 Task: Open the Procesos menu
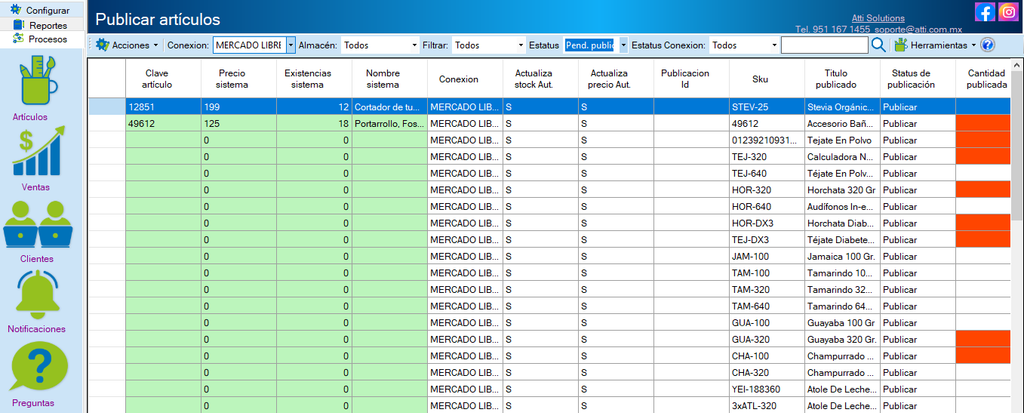48,39
